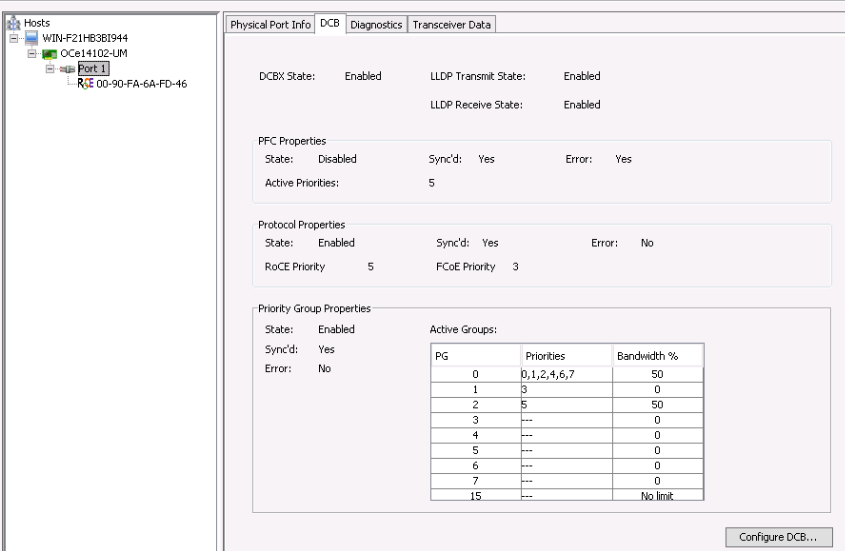
Task: Collapse the WIN-F21HB3BI944 host node
Action: [14, 38]
